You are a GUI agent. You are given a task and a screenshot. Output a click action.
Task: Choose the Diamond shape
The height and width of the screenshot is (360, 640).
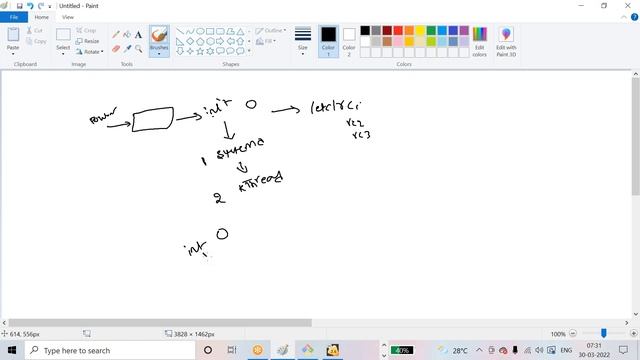tap(190, 41)
